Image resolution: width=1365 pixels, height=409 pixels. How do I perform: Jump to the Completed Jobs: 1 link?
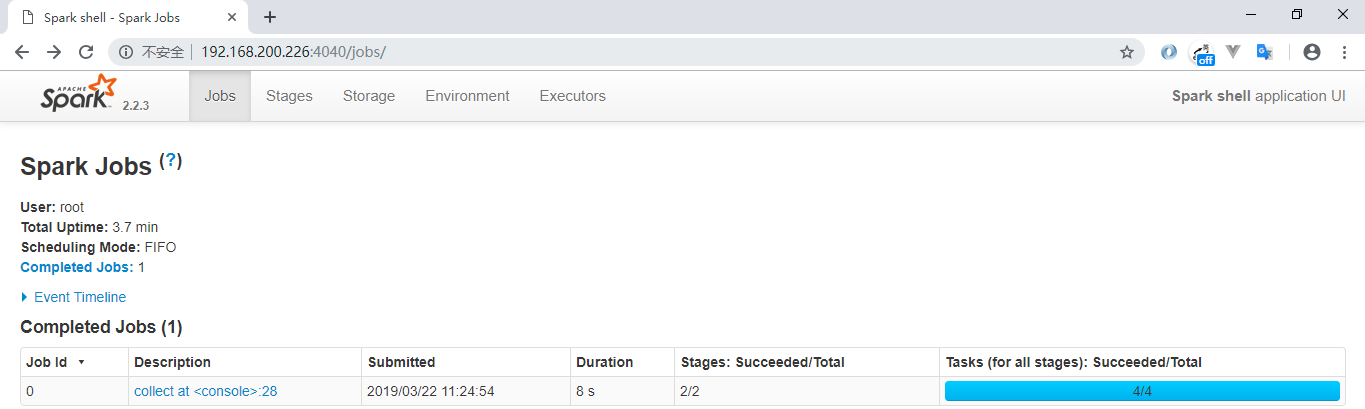(x=82, y=267)
